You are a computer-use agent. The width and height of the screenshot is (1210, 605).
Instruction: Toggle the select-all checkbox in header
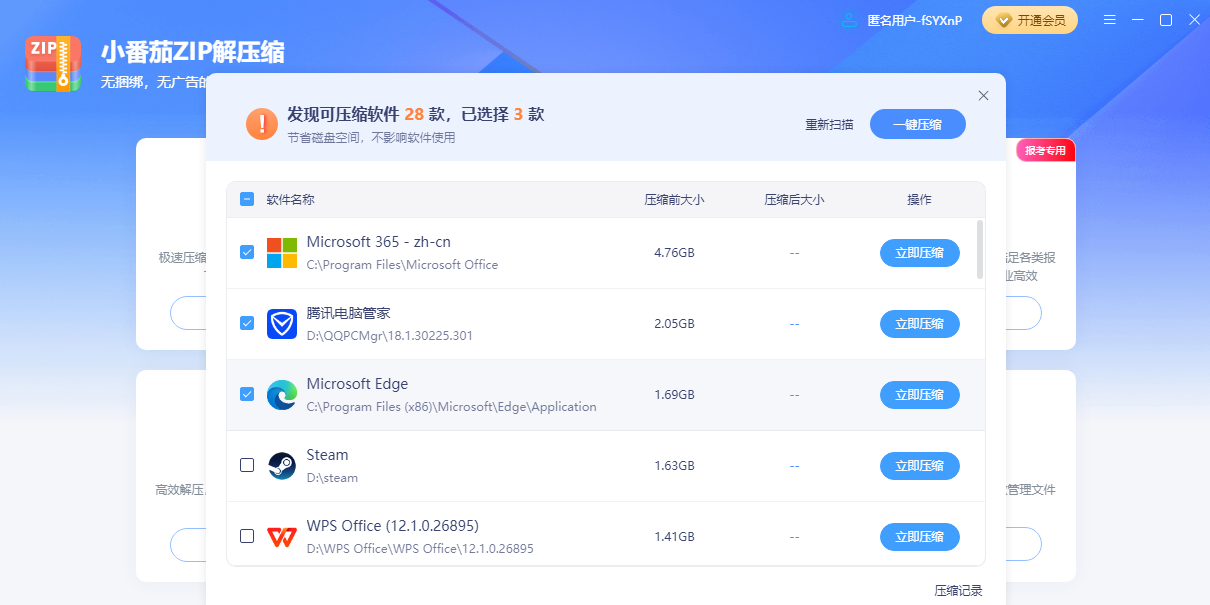coord(247,199)
